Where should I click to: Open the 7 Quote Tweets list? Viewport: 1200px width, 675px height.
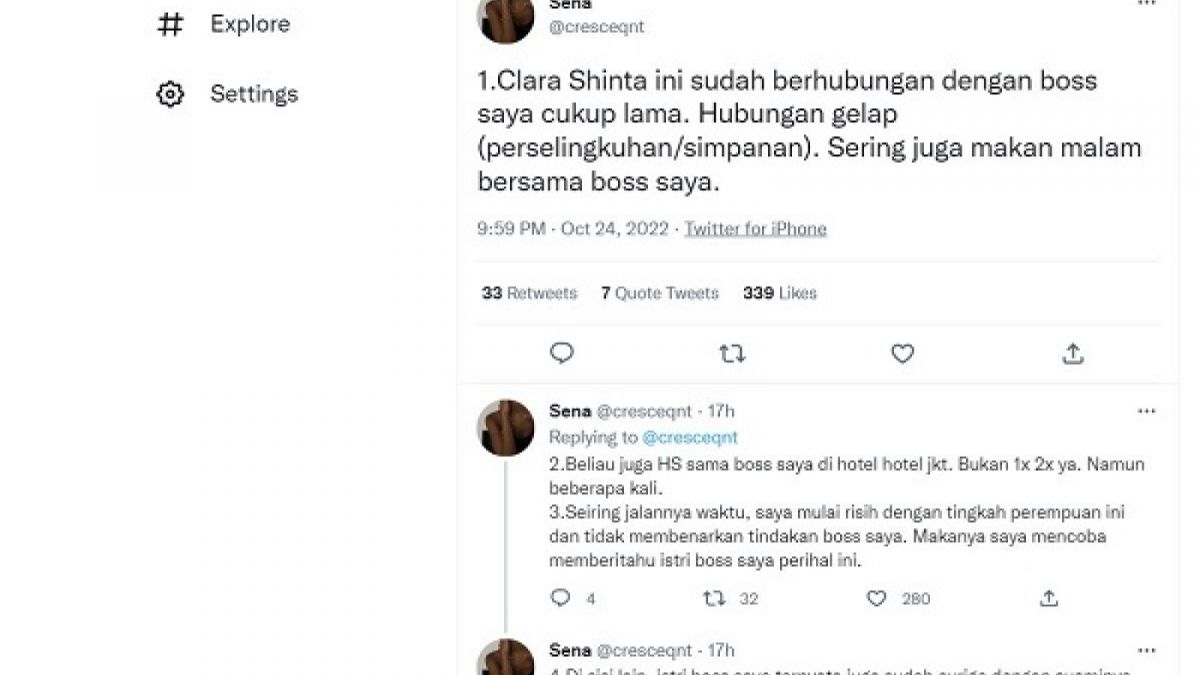tap(659, 293)
